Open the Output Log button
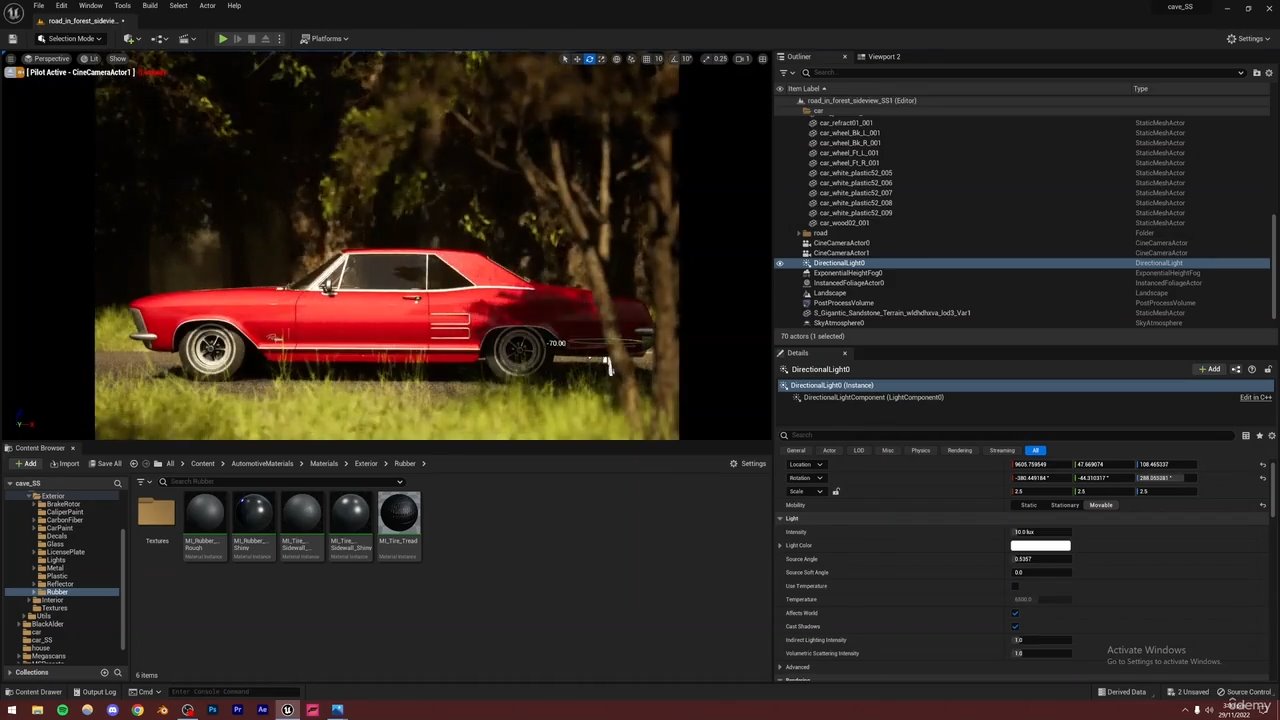The height and width of the screenshot is (720, 1280). (93, 692)
